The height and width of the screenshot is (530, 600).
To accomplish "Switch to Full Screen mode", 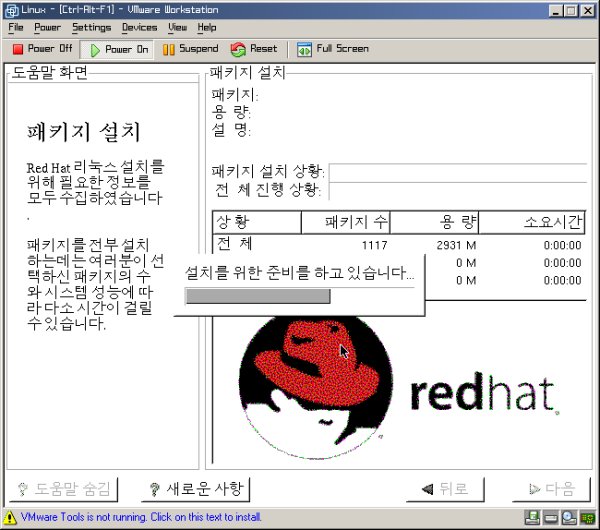I will click(333, 49).
